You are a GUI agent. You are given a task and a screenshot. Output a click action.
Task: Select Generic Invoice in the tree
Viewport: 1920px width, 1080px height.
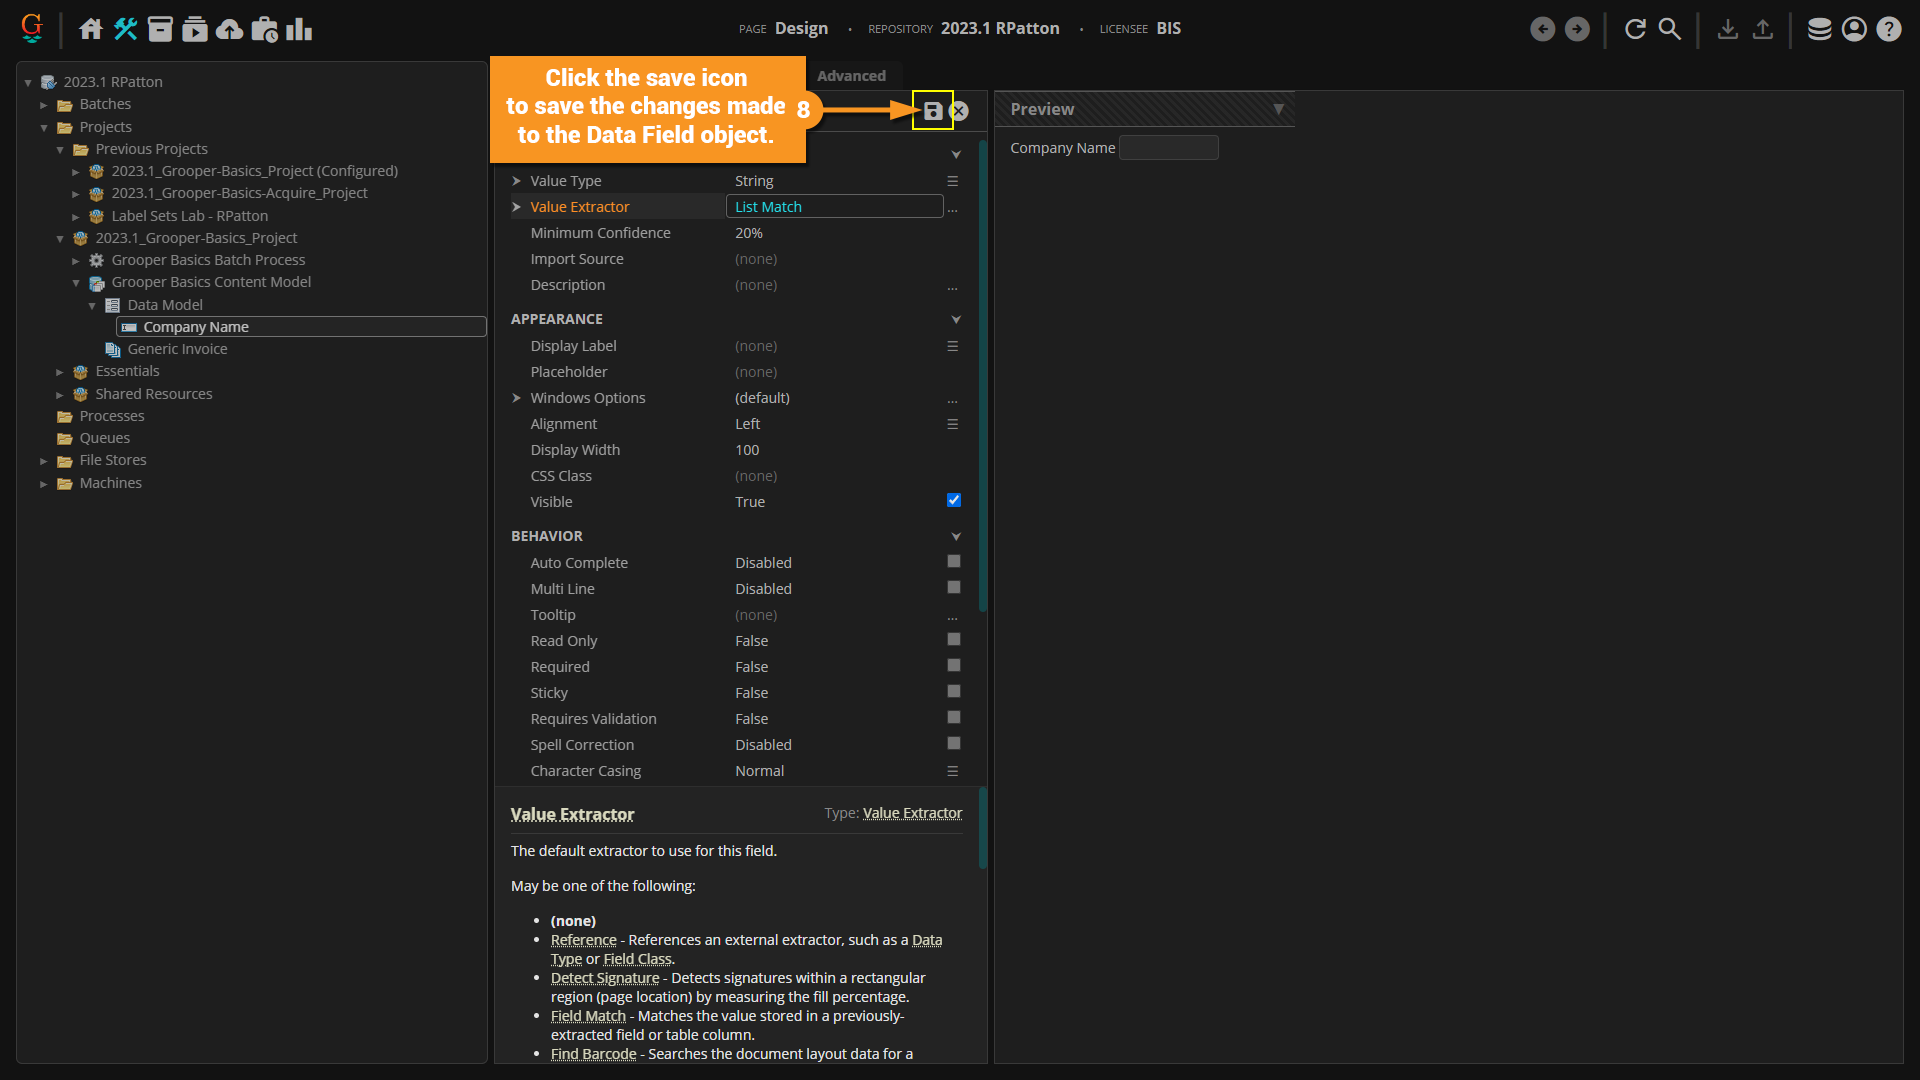(x=177, y=349)
